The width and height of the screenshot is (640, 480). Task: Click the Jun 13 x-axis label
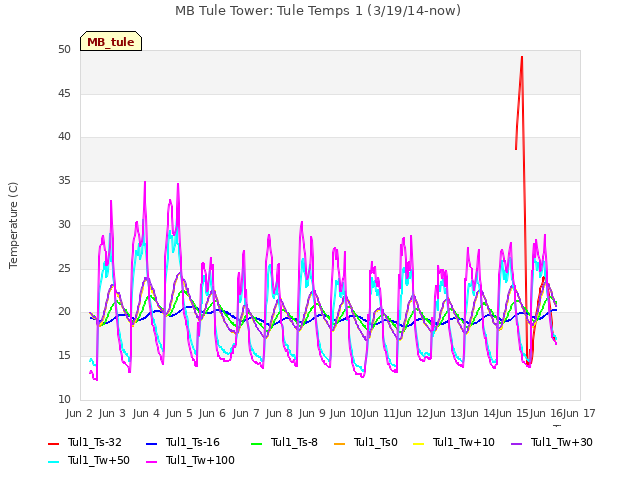446,413
